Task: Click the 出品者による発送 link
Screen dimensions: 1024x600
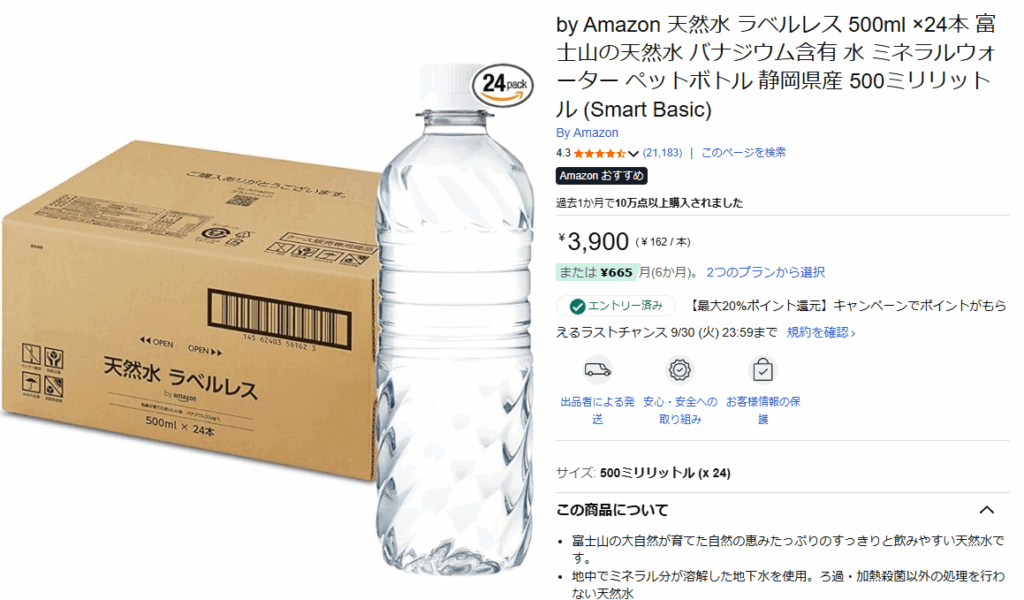Action: [598, 410]
